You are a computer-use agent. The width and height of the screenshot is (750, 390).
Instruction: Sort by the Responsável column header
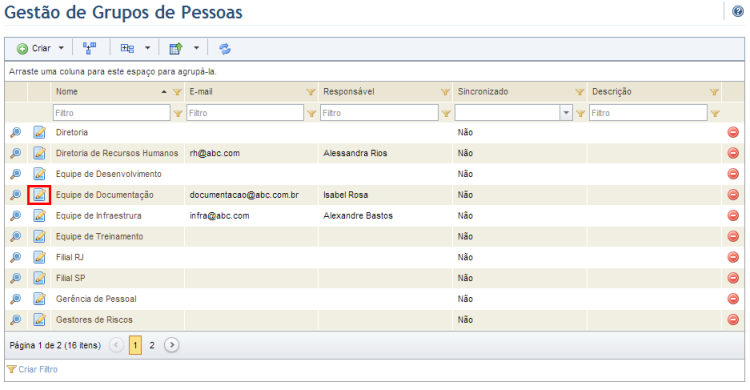349,91
